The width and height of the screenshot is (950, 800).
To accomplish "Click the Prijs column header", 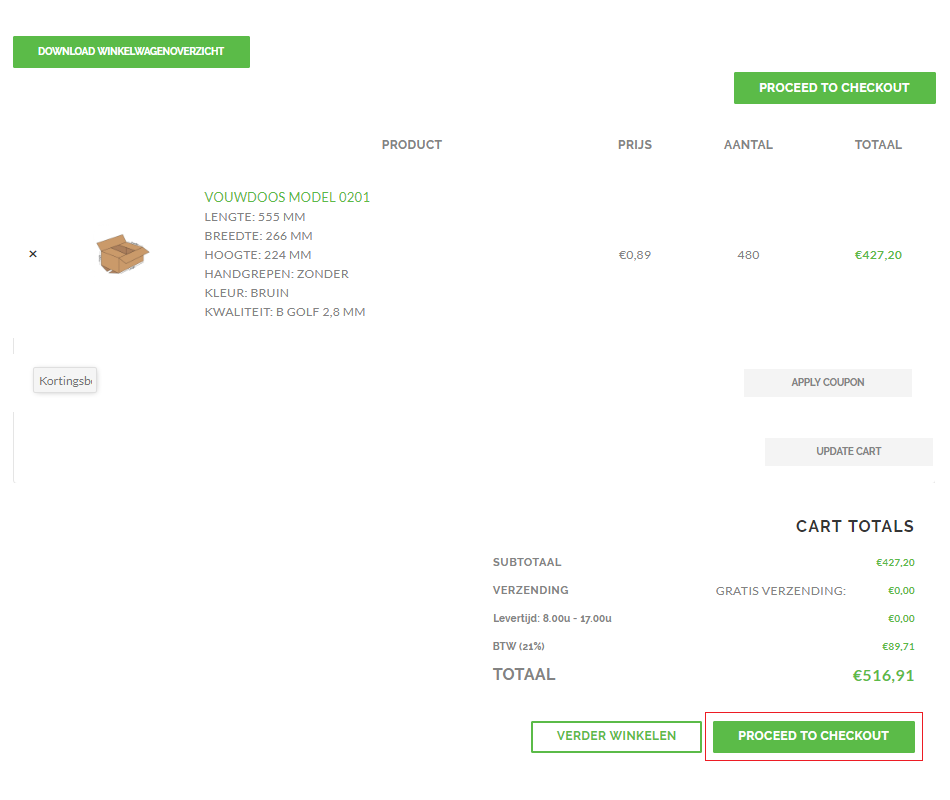I will click(634, 145).
